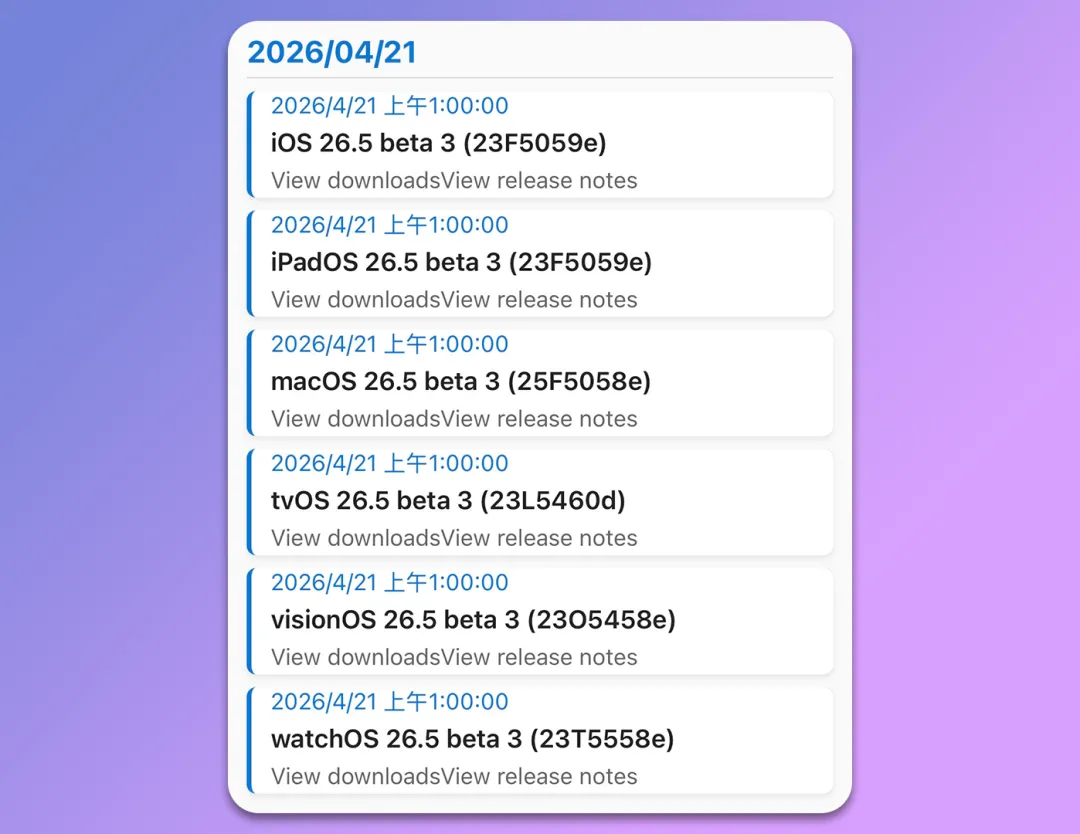The height and width of the screenshot is (834, 1080).
Task: Click View downloads under visionOS 26.5 beta 3
Action: (355, 657)
